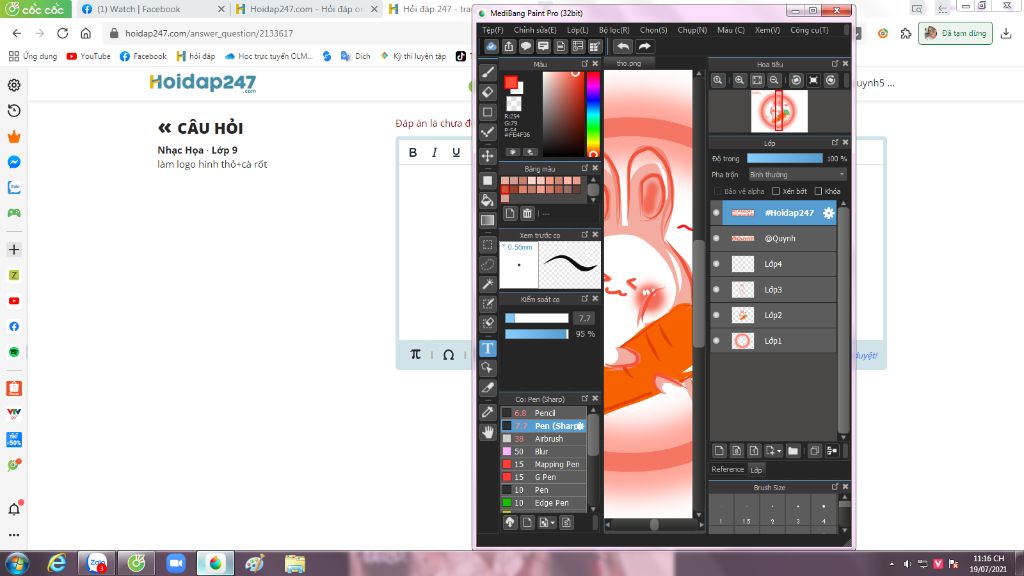Viewport: 1024px width, 576px height.
Task: Click the cloud save icon
Action: click(491, 46)
